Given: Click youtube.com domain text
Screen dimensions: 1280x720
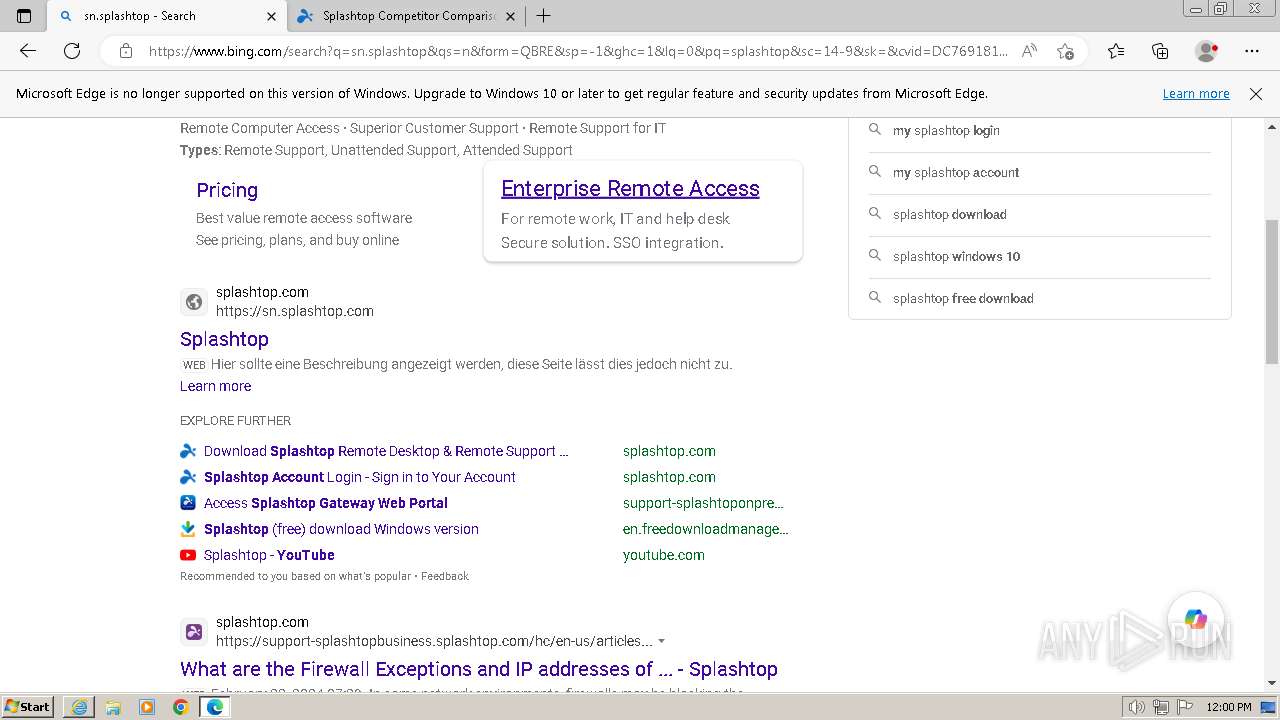Looking at the screenshot, I should pos(664,555).
